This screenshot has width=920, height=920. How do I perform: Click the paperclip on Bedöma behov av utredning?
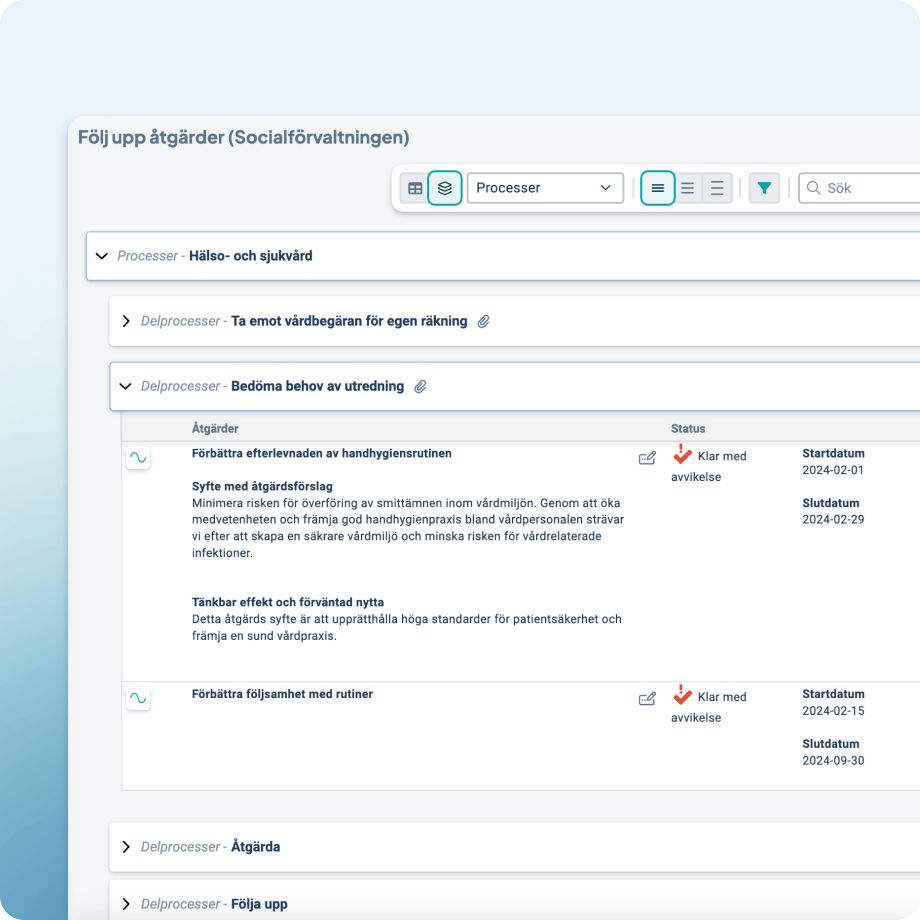[420, 385]
